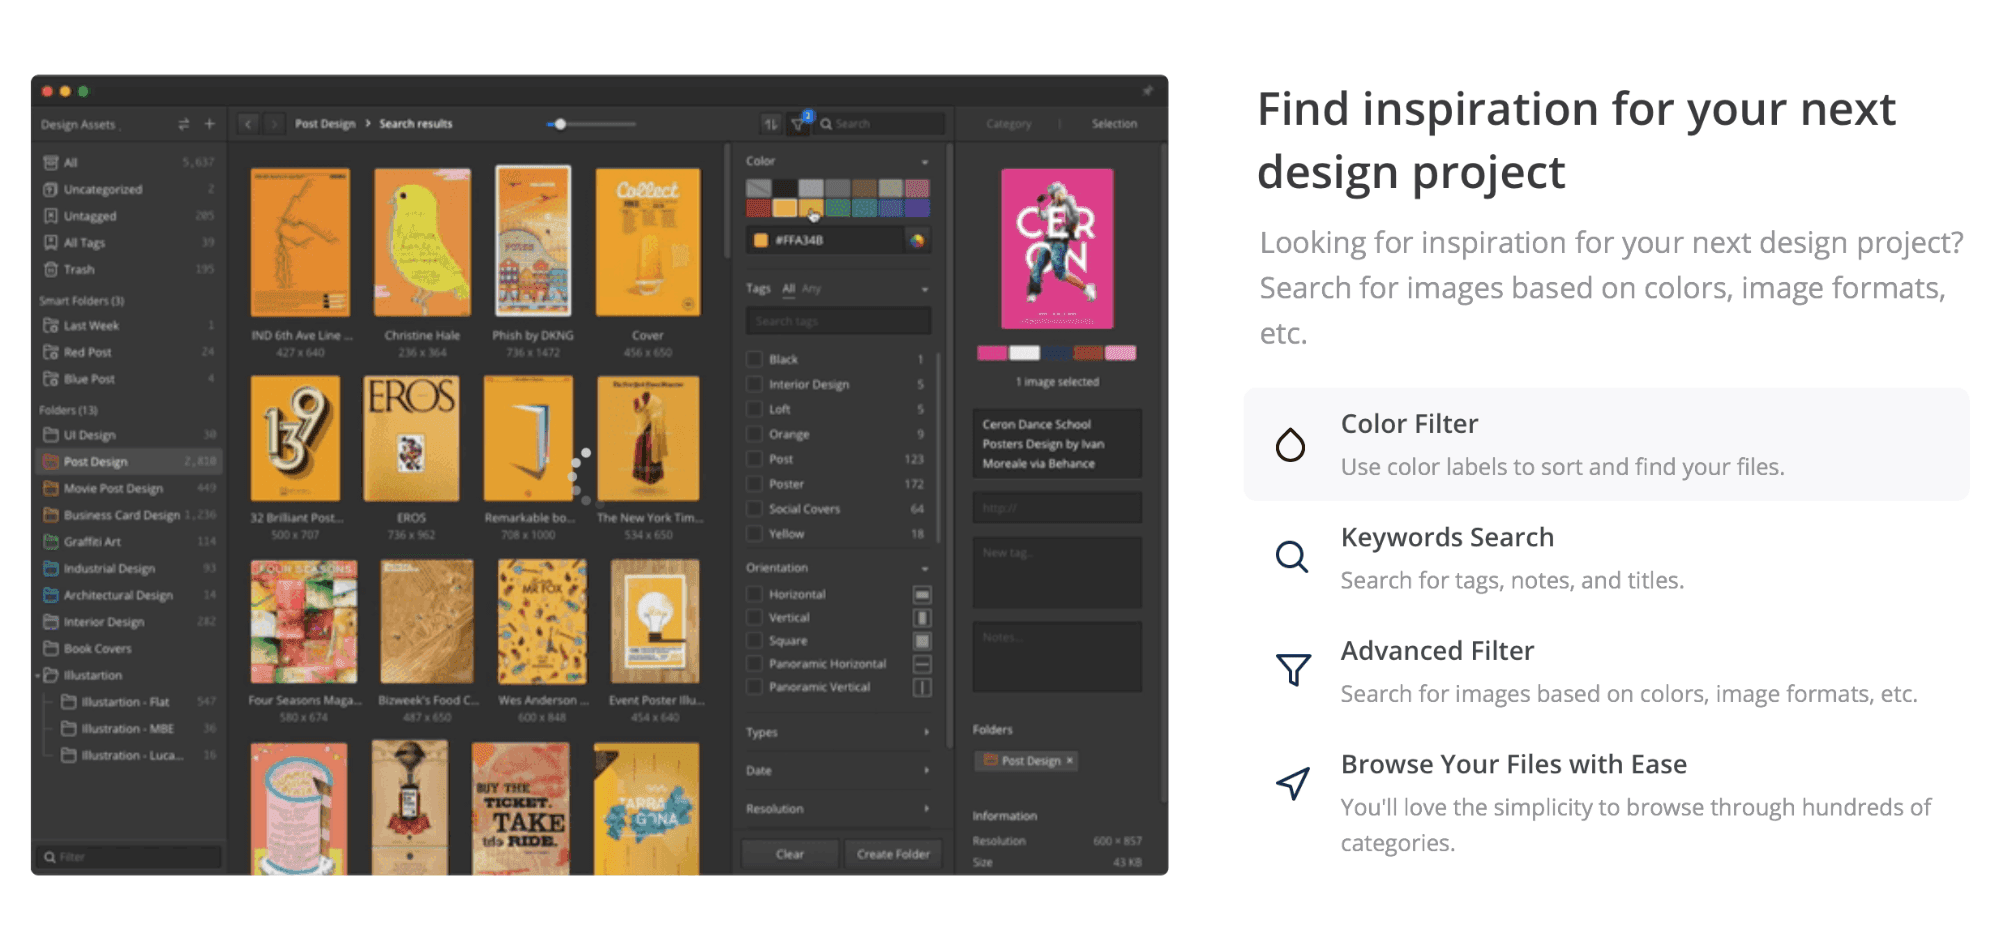Click the Panoramic Horizontal shape icon

(x=923, y=664)
